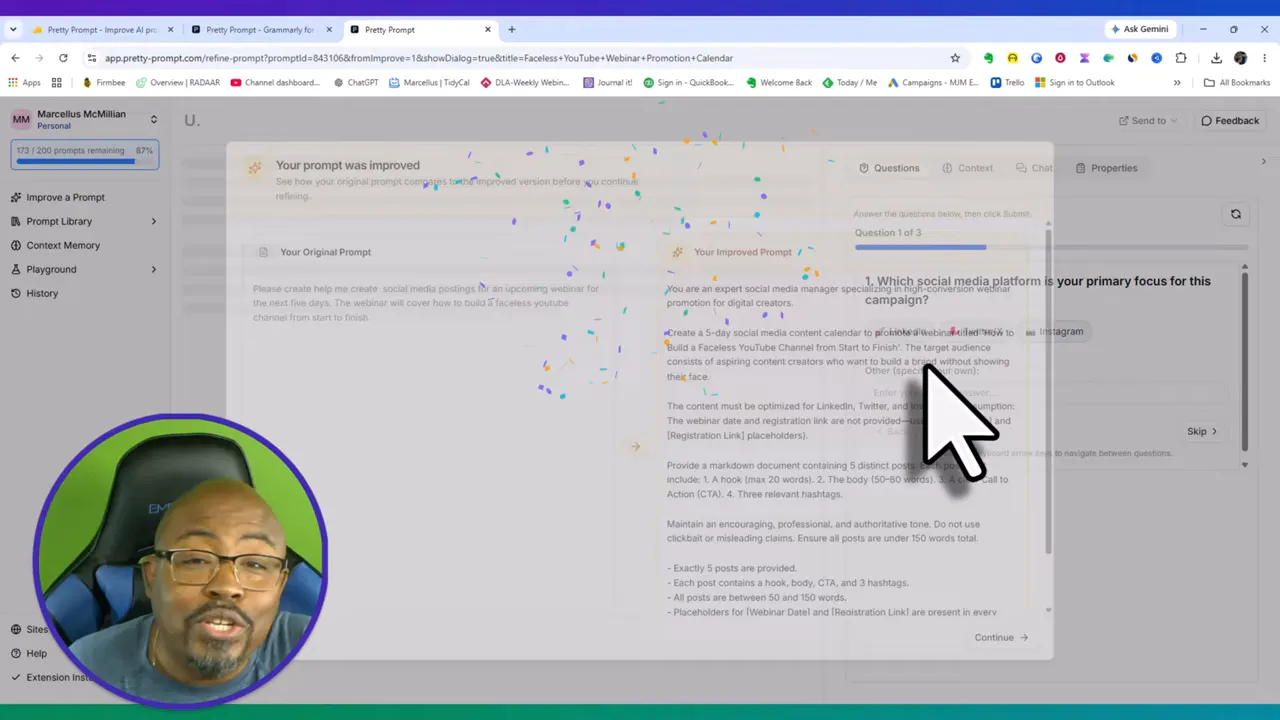Open the ChatGPT bookmark
The height and width of the screenshot is (720, 1280).
click(356, 83)
